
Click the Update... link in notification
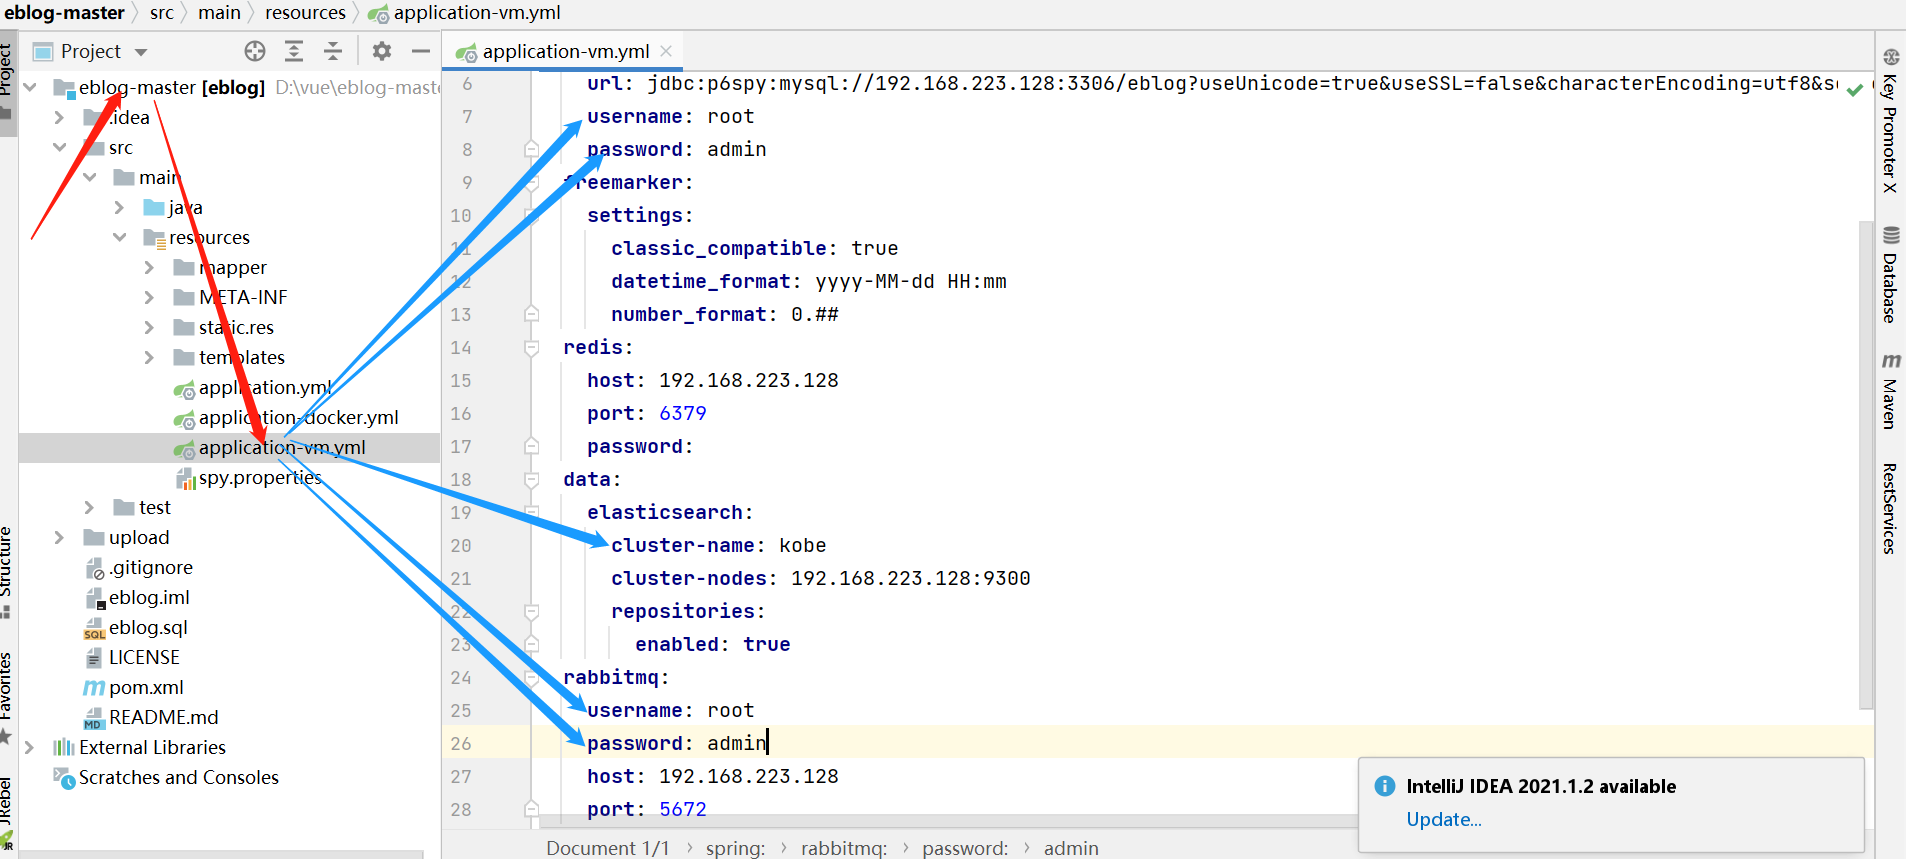click(1443, 819)
